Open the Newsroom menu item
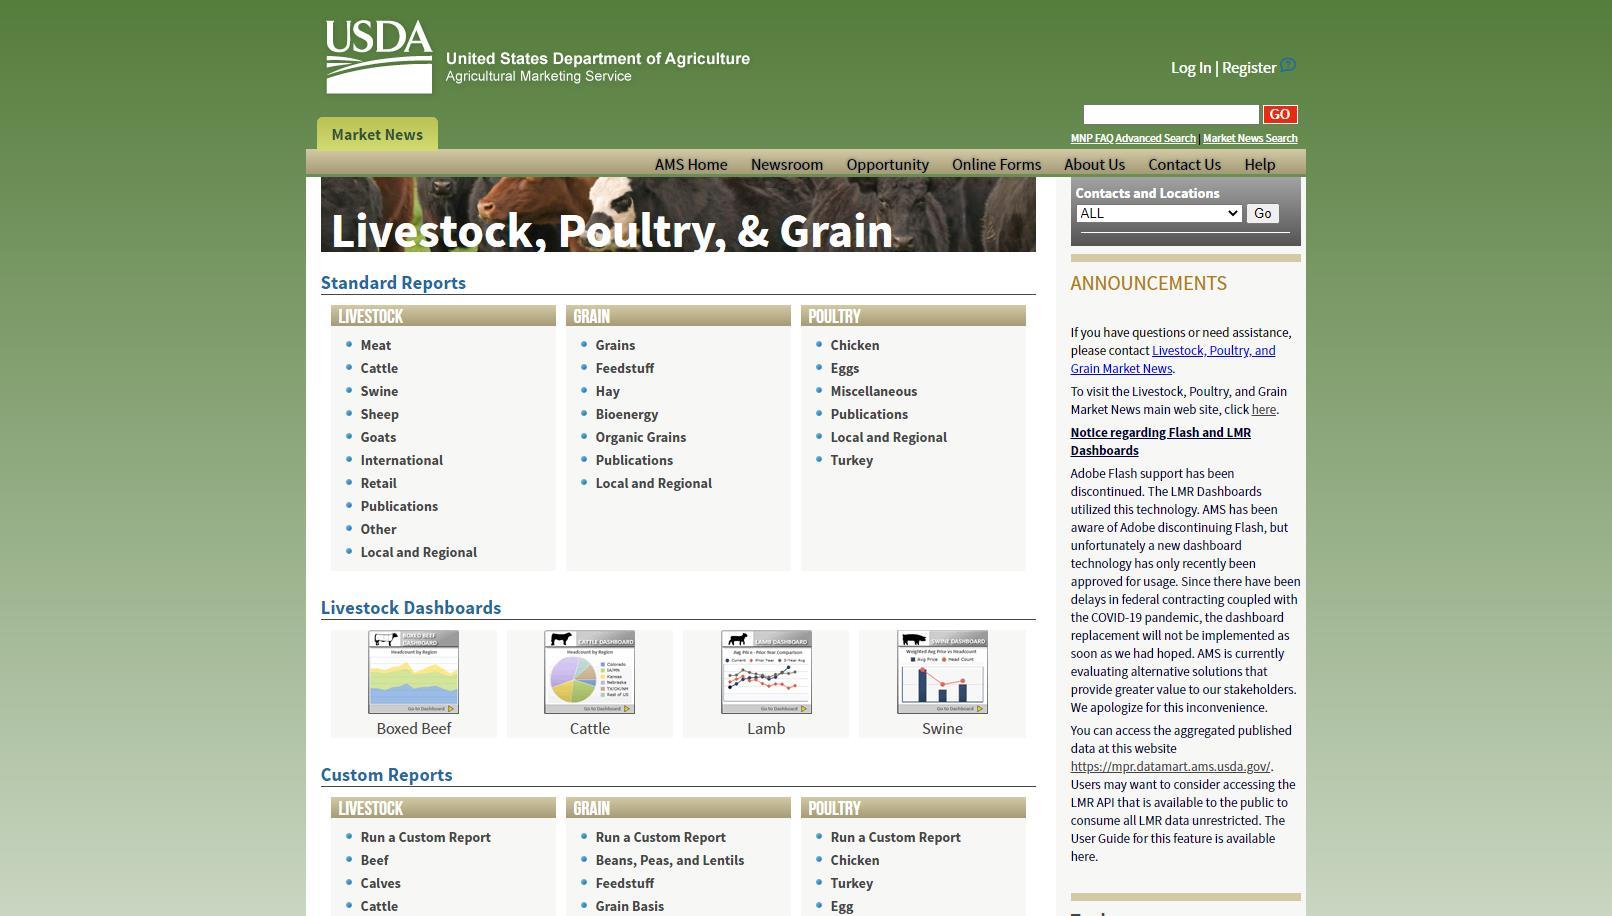This screenshot has height=916, width=1612. [x=787, y=164]
